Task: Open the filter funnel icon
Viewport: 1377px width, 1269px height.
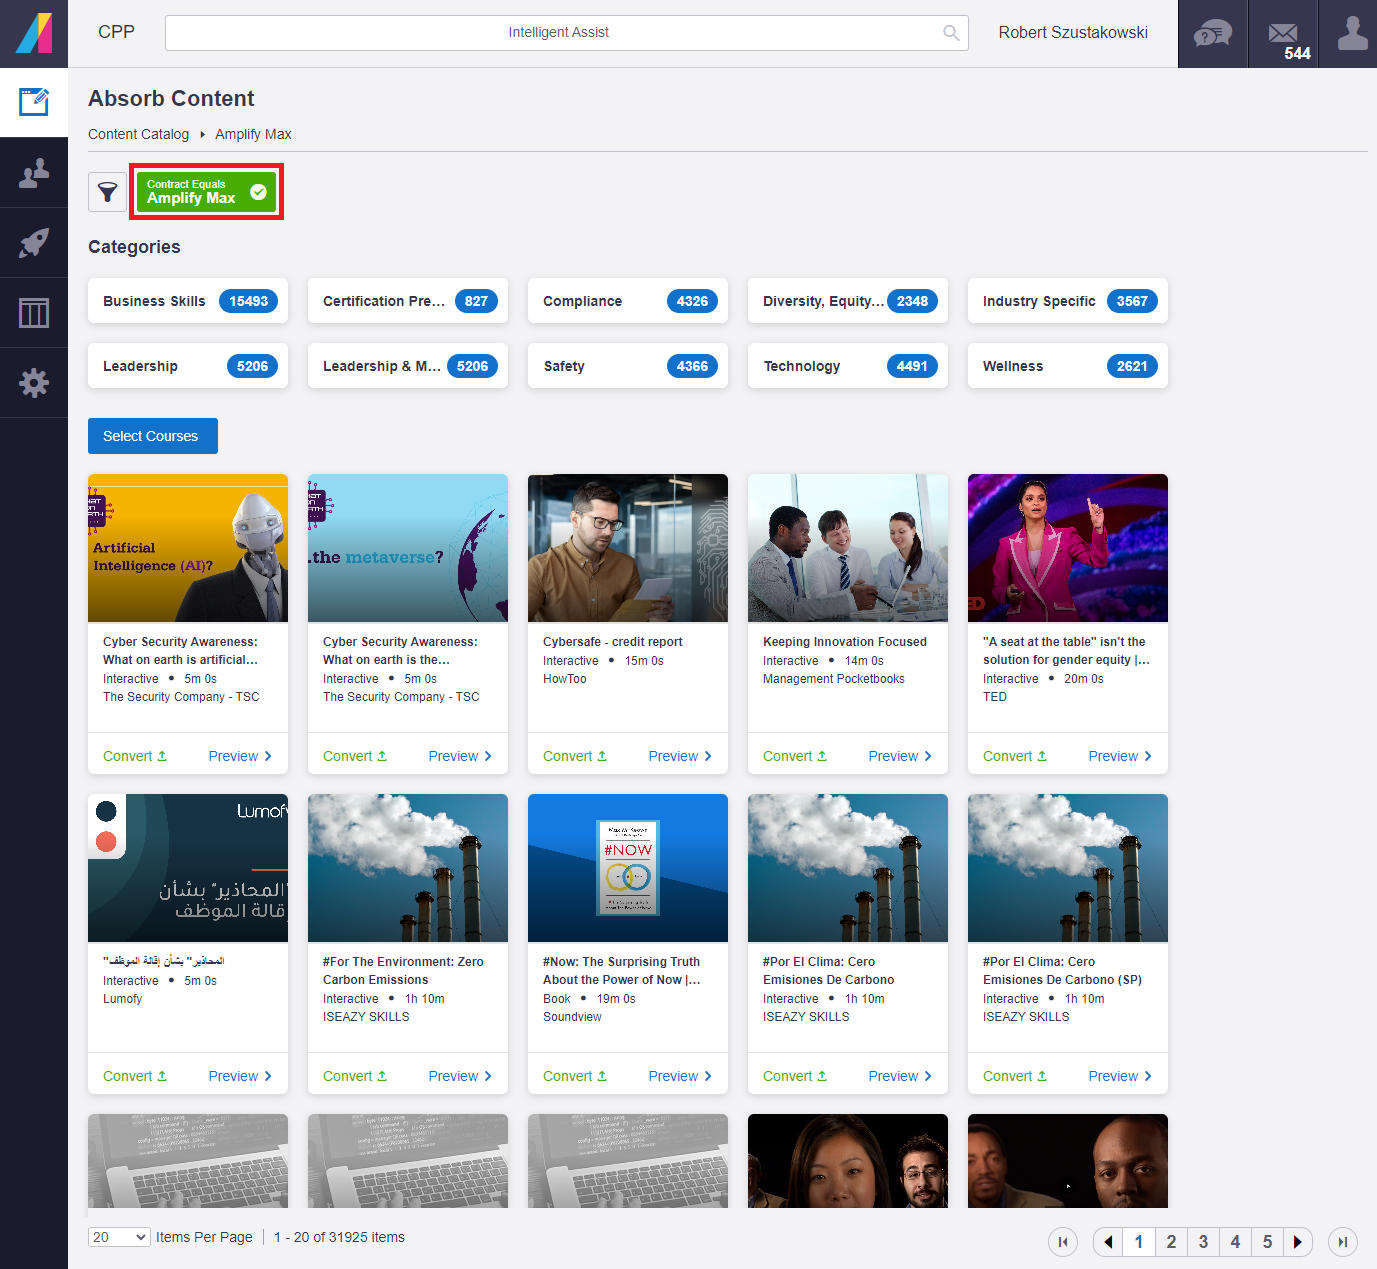Action: click(107, 192)
